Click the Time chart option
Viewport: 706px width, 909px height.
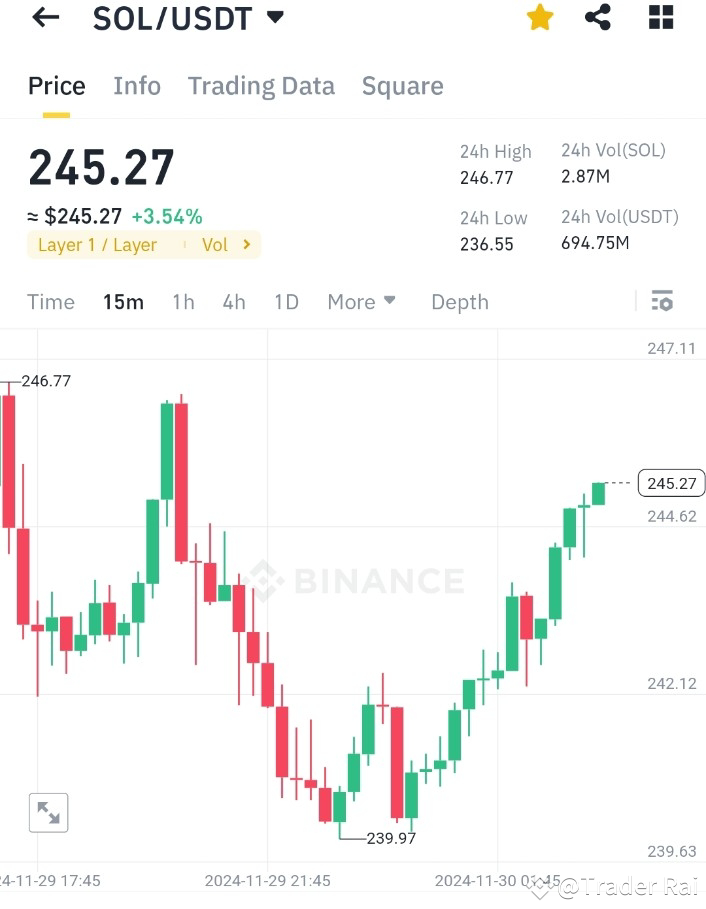50,301
